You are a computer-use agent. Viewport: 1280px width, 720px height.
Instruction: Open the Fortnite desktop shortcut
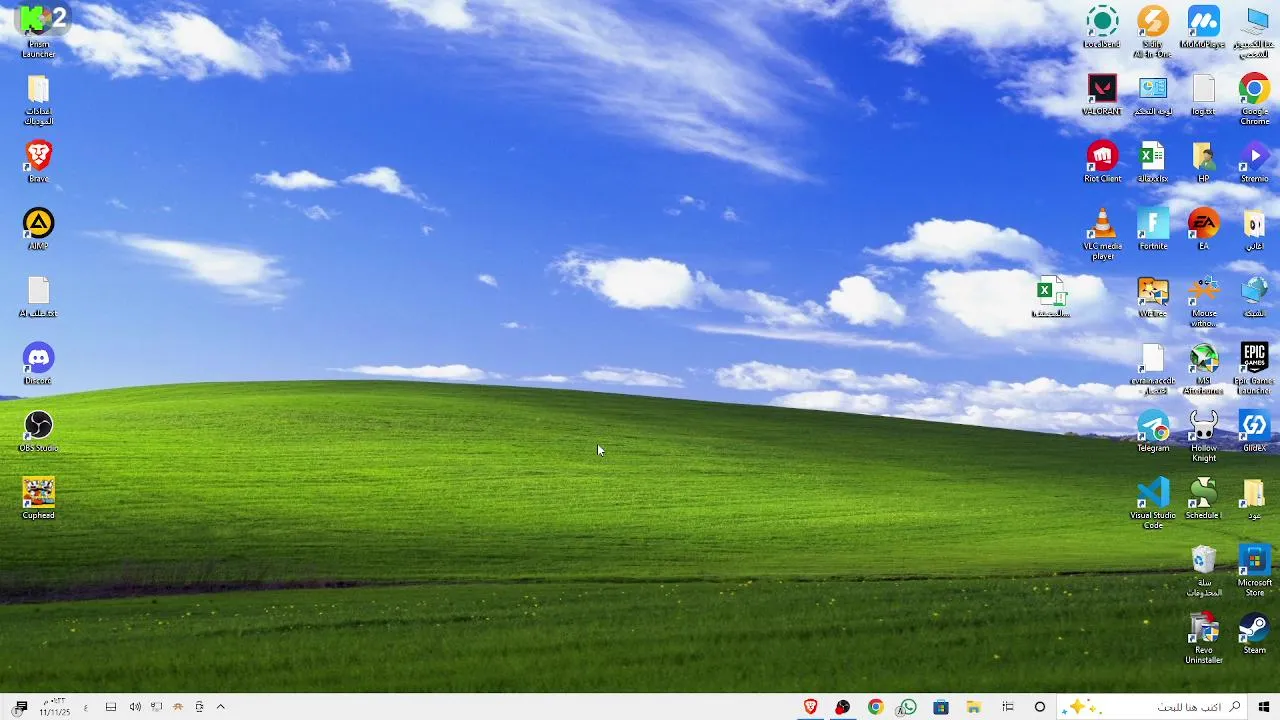(x=1153, y=229)
